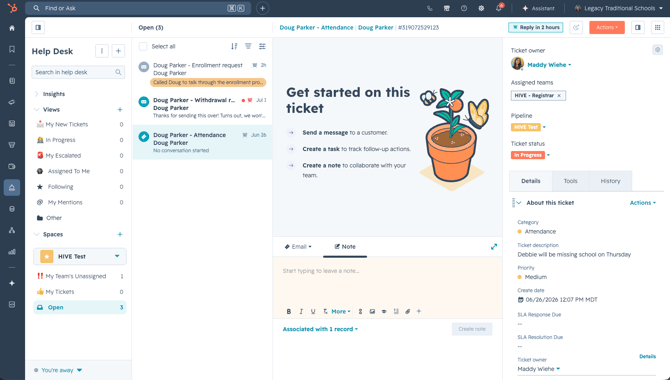Open the settings gear in top bar
This screenshot has height=380, width=670.
coord(481,8)
